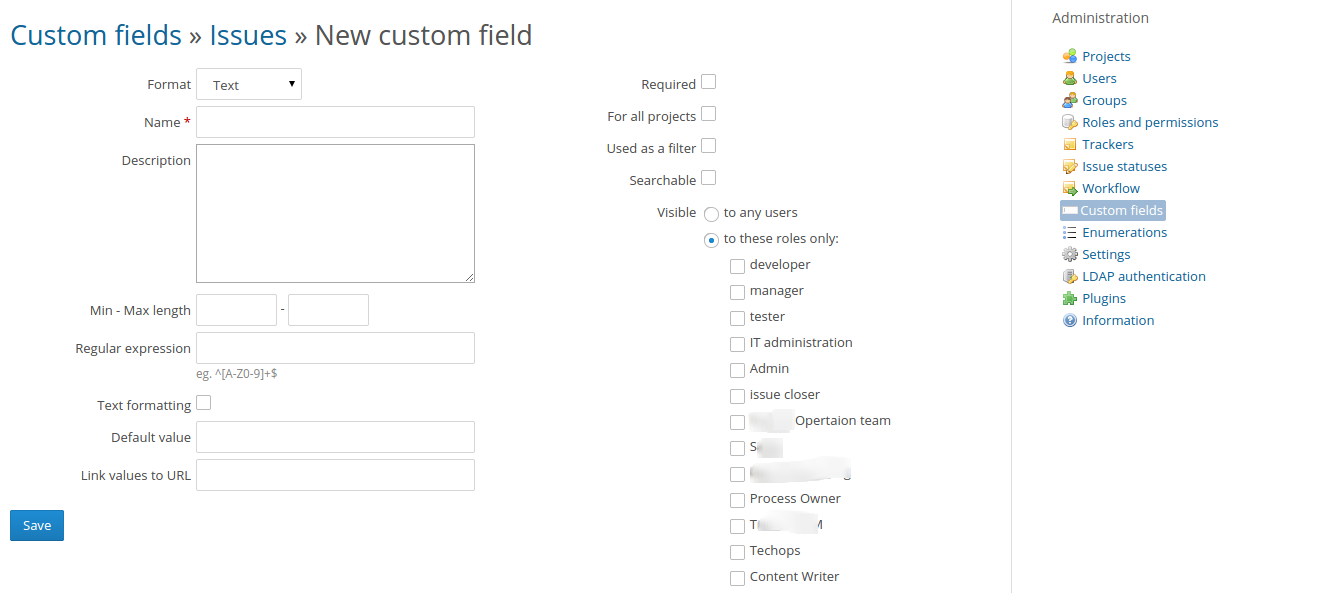Open LDAP authentication menu item
The height and width of the screenshot is (593, 1343).
1144,276
